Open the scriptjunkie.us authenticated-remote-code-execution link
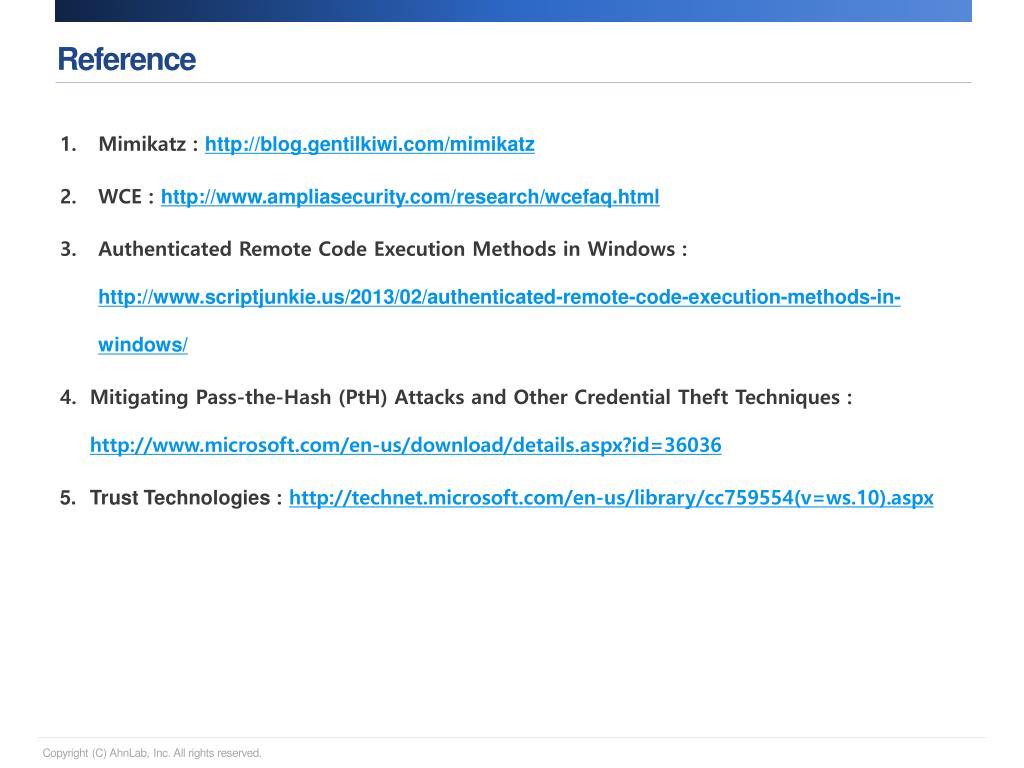The image size is (1024, 768). [500, 297]
